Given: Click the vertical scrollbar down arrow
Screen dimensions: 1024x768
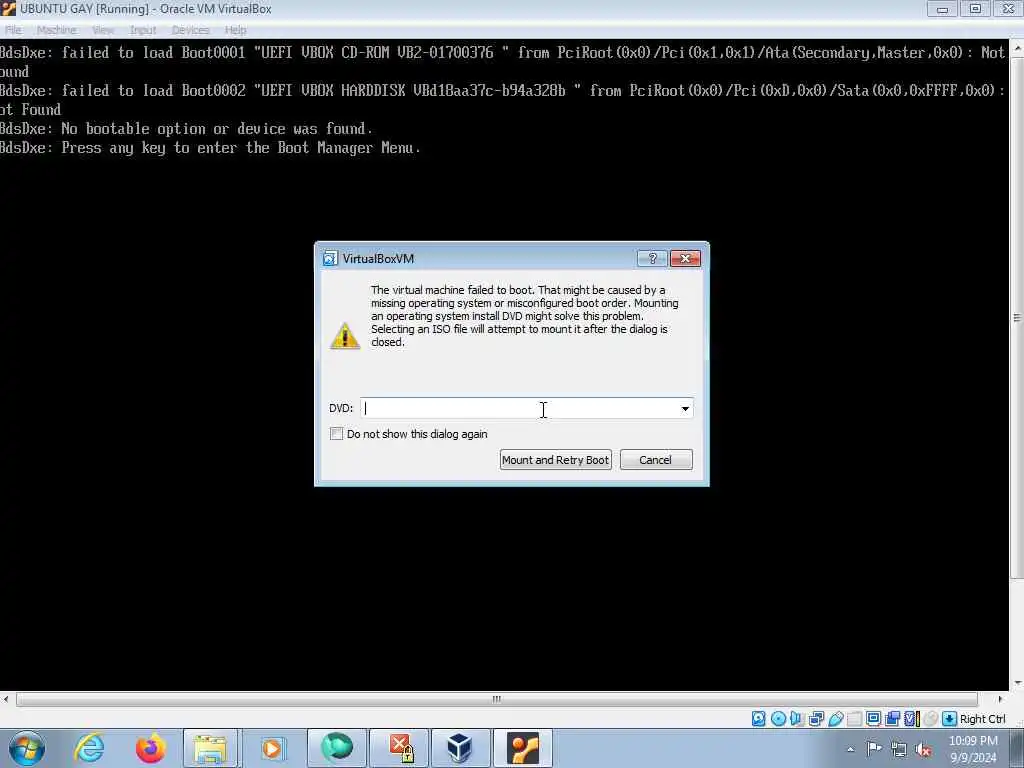Looking at the screenshot, I should coord(1017,683).
